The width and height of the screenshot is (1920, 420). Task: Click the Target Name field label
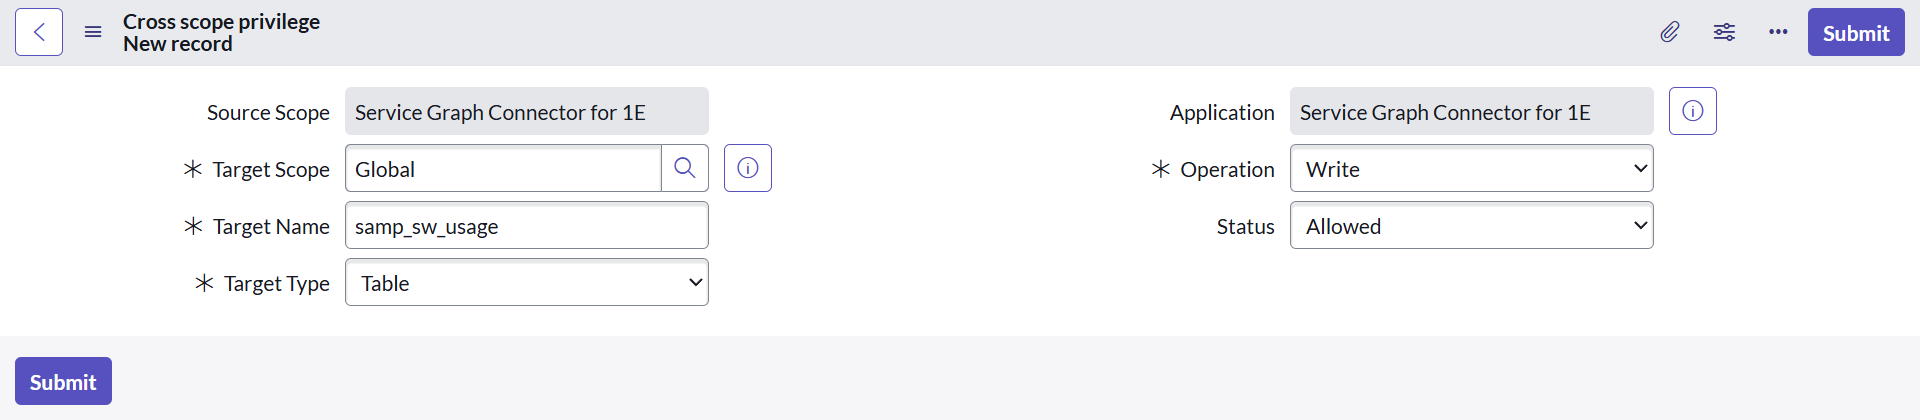[x=271, y=227]
